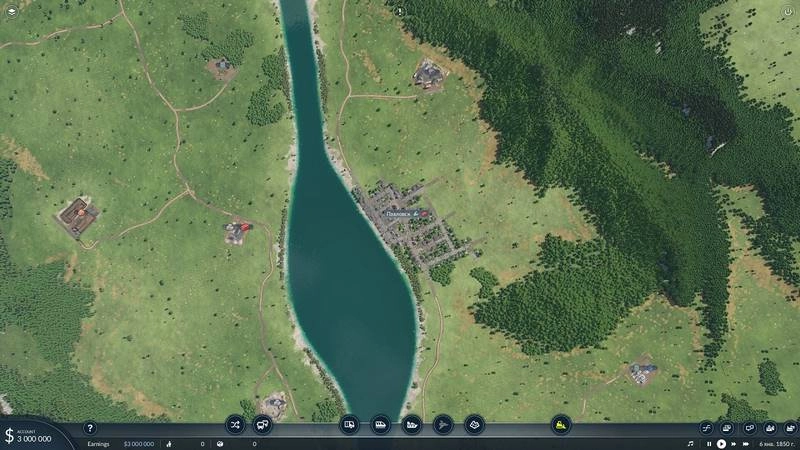Select the yellow bulldozer demolish tool
Screen dimensions: 800x450
(561, 424)
